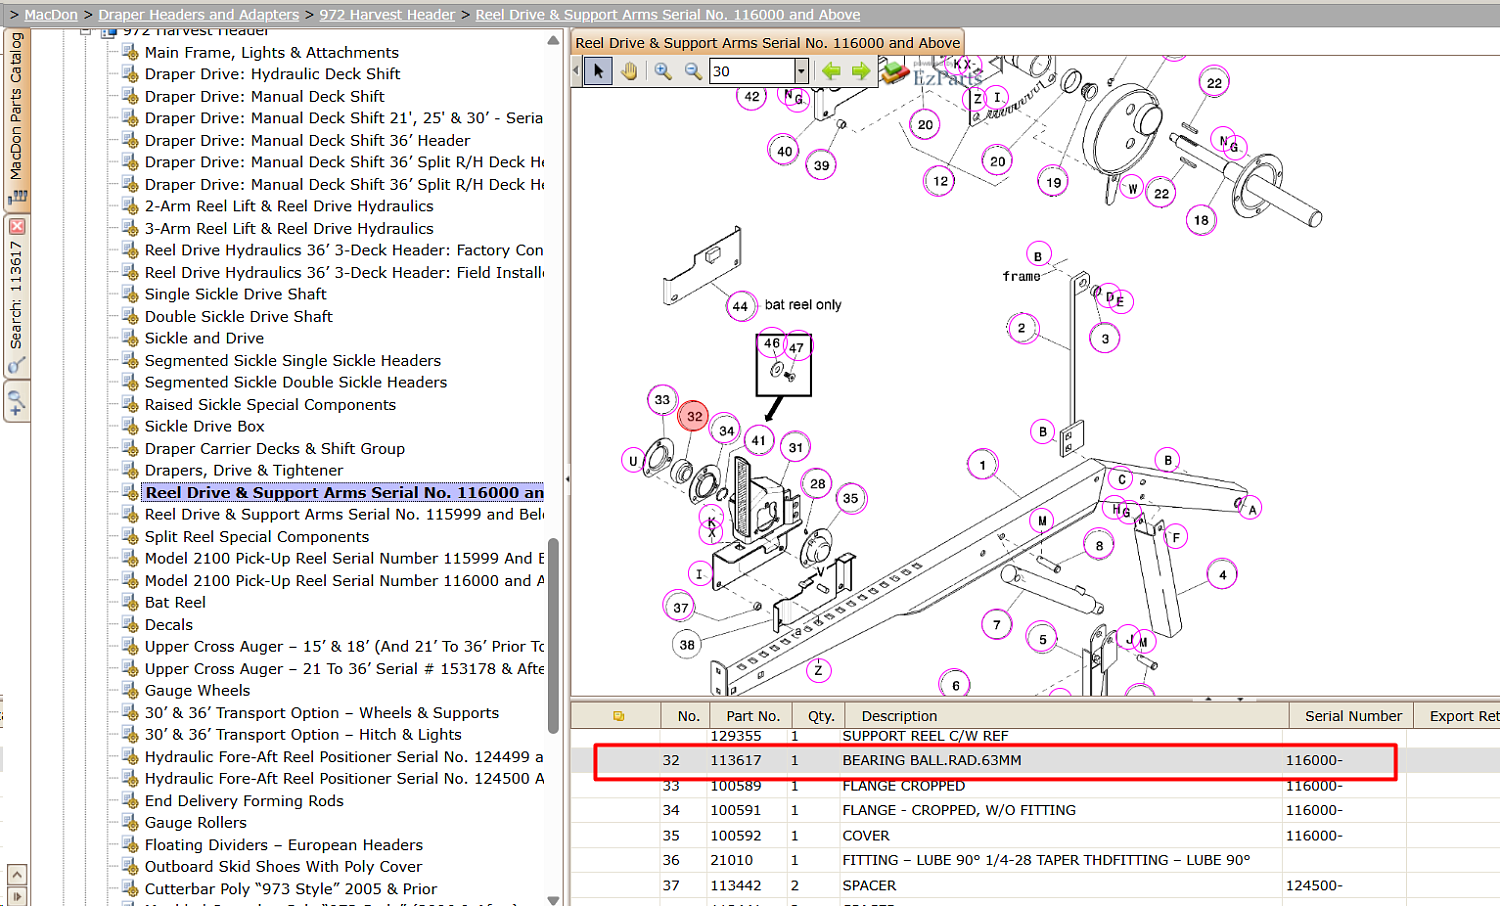Click the Segmented Sickle Single Sickle Headers icon
Viewport: 1500px width, 906px height.
click(x=130, y=360)
